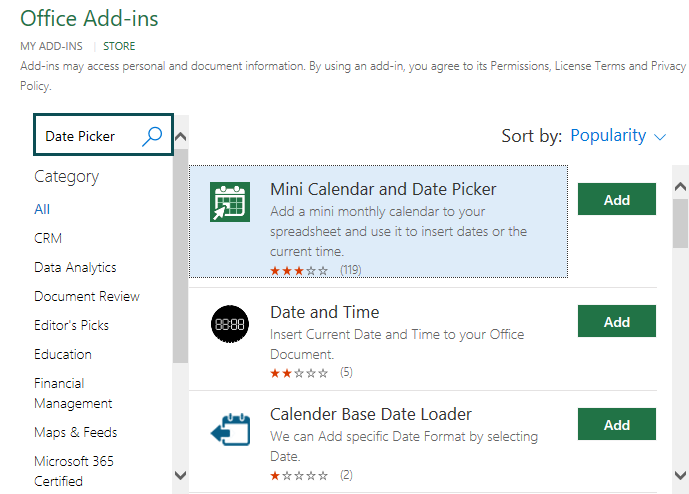This screenshot has width=689, height=494.
Task: Switch to the STORE tab
Action: coord(119,46)
